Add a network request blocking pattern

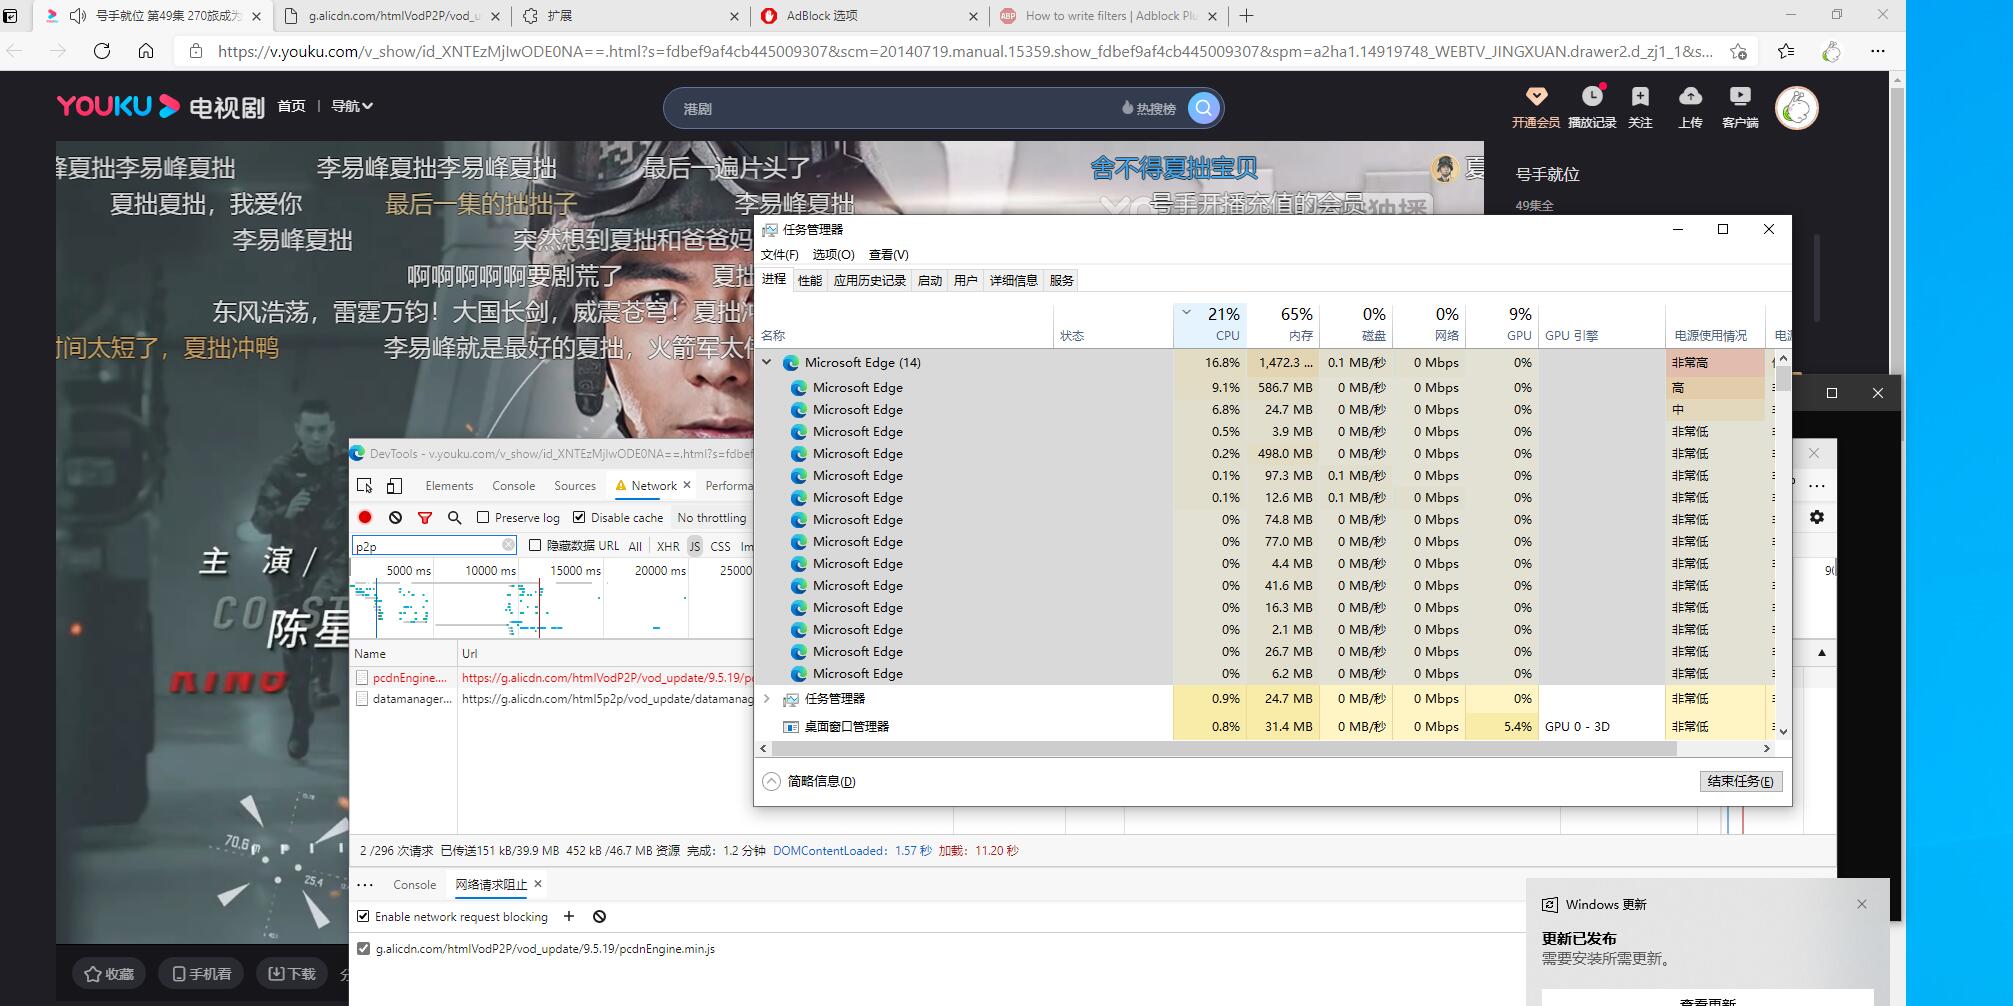[569, 916]
